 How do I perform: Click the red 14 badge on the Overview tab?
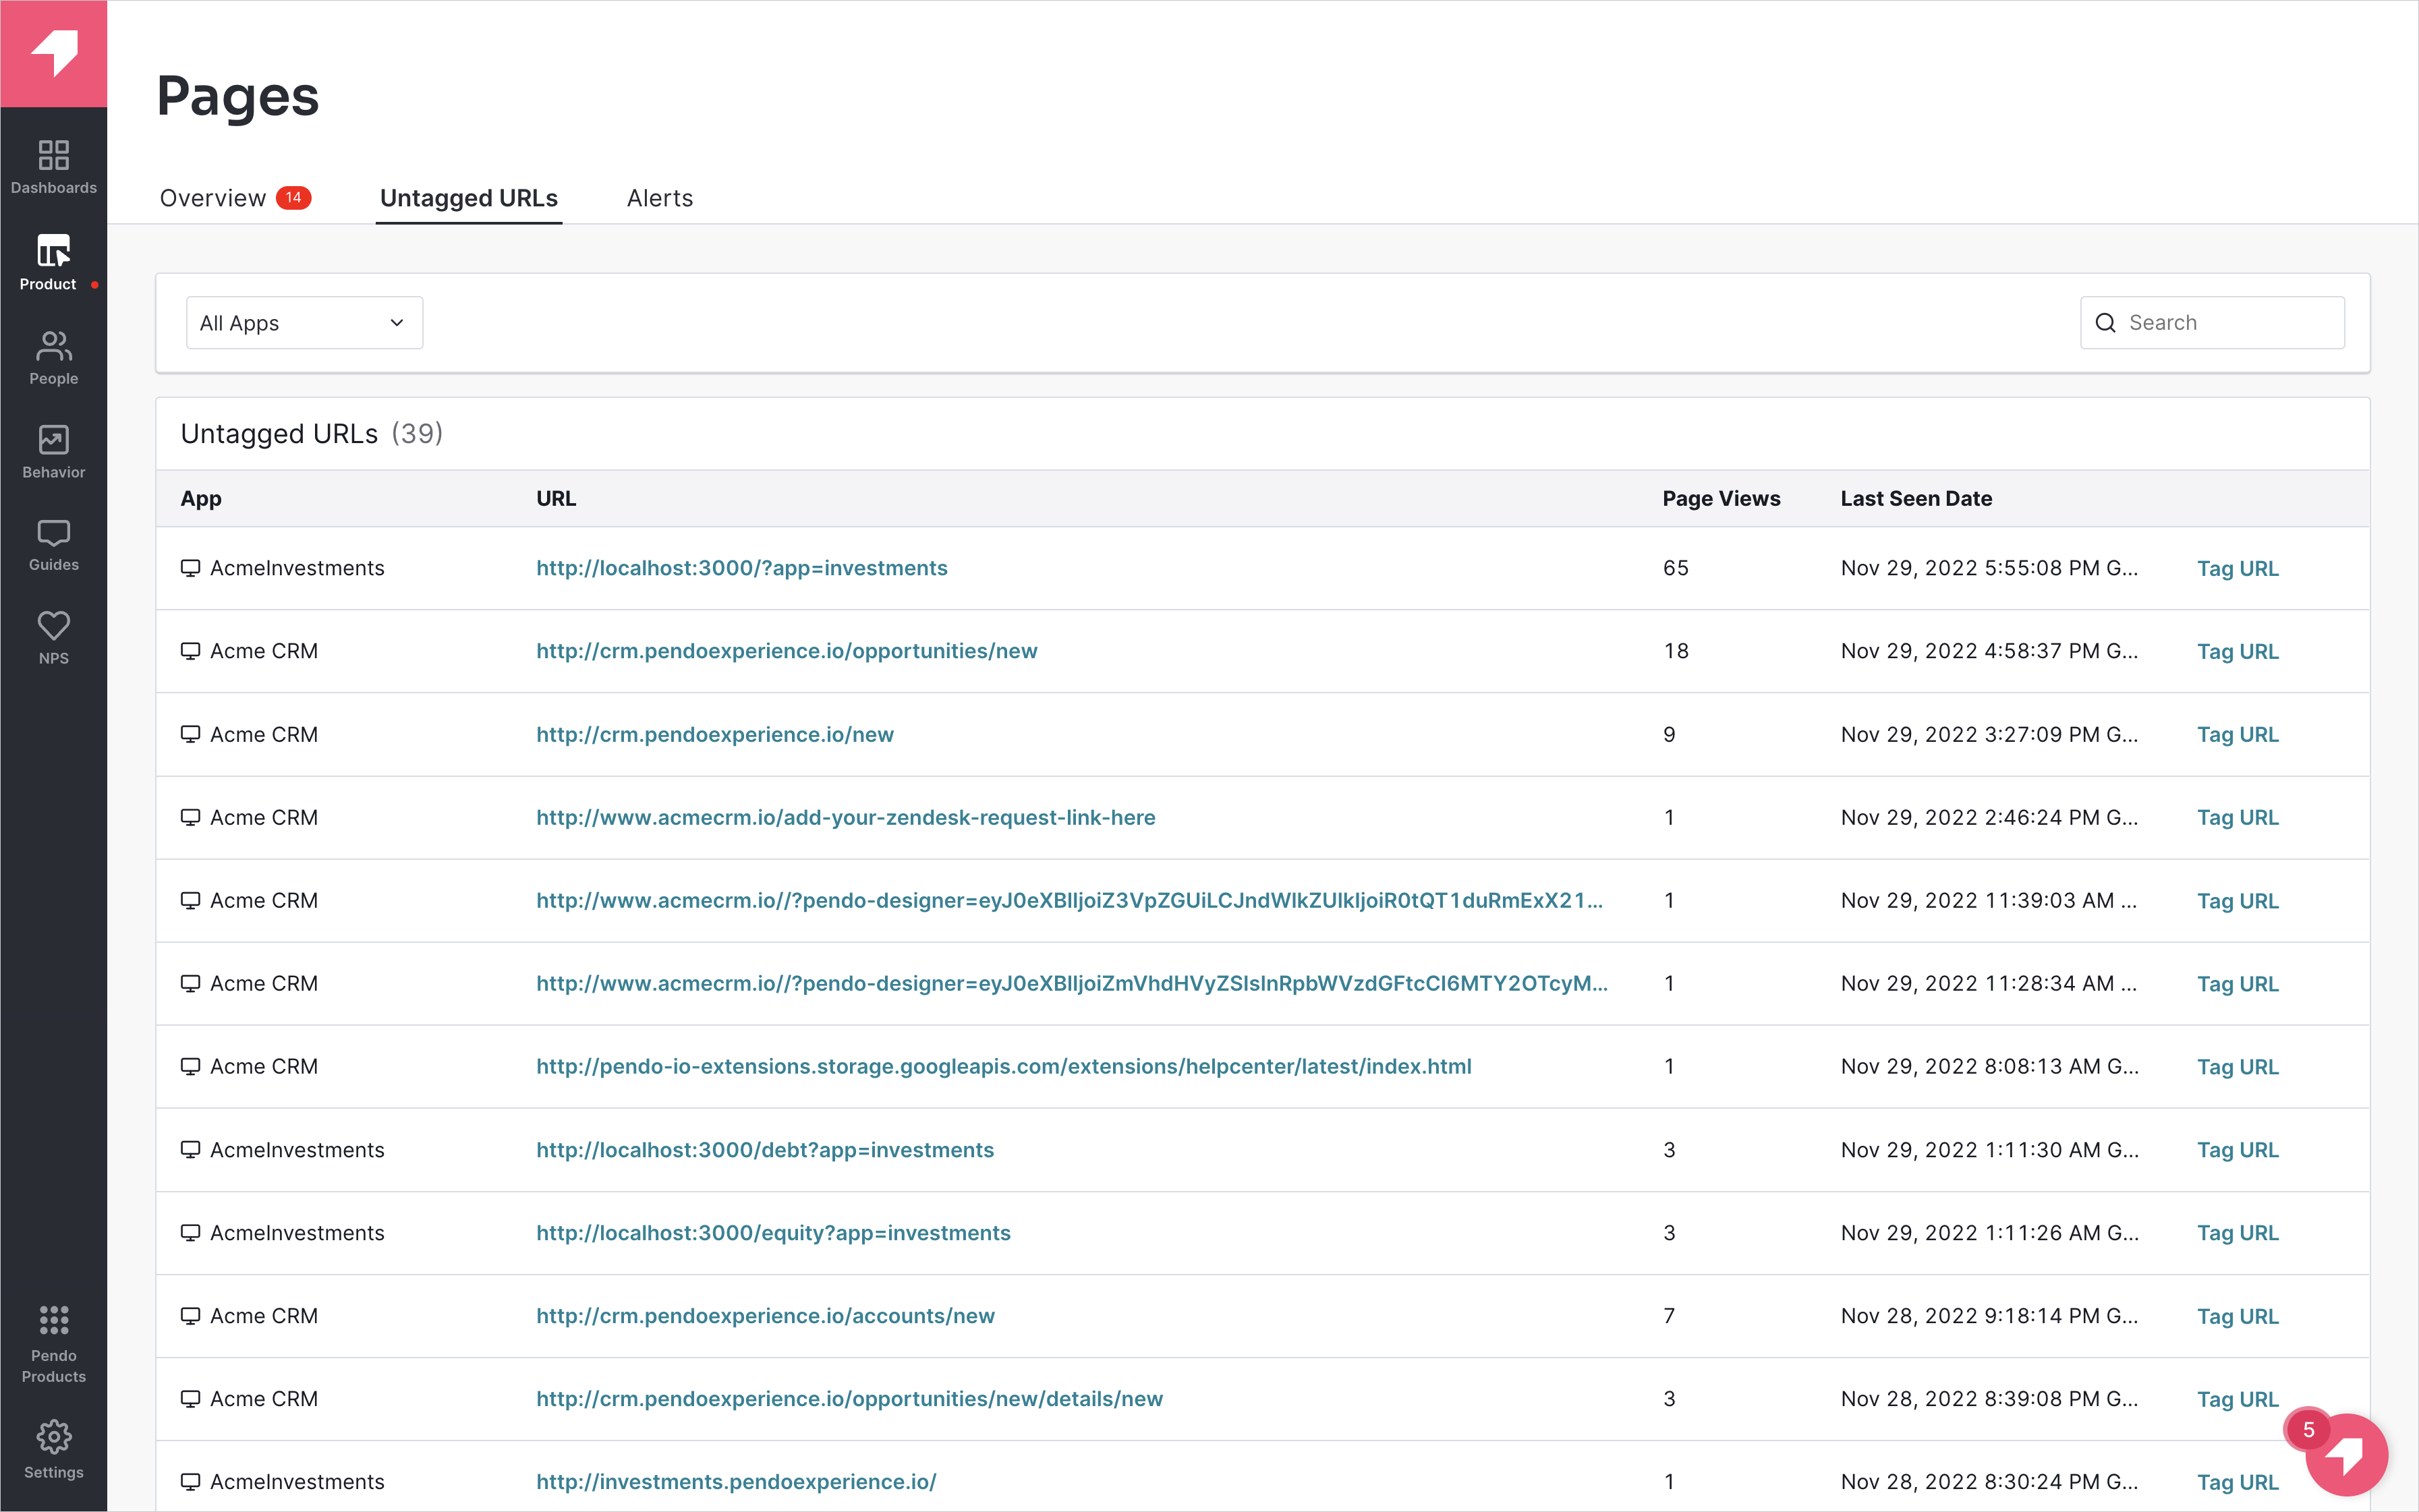pos(293,198)
